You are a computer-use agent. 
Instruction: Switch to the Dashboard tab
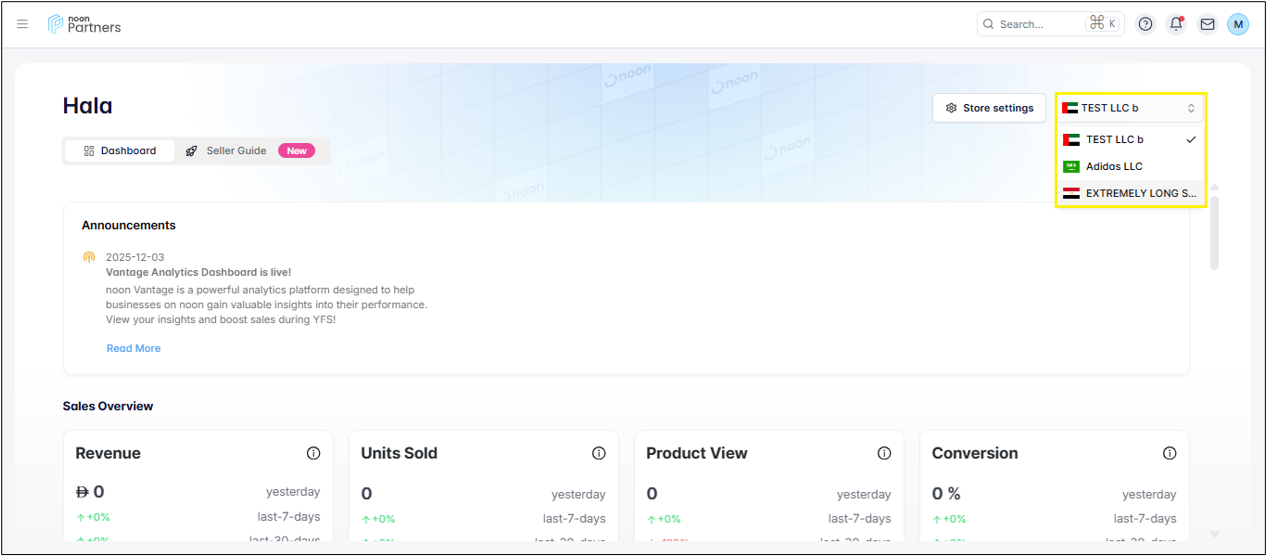[x=119, y=151]
